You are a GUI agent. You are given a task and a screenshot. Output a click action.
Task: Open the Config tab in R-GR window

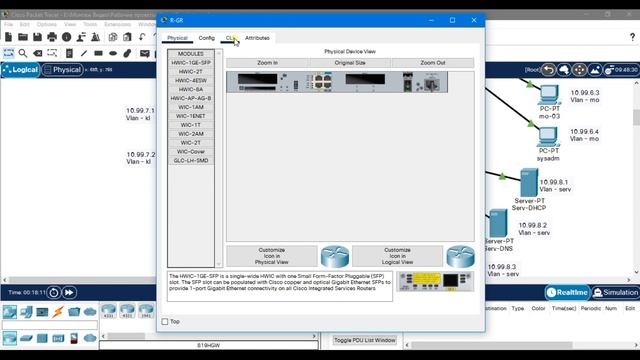[207, 38]
